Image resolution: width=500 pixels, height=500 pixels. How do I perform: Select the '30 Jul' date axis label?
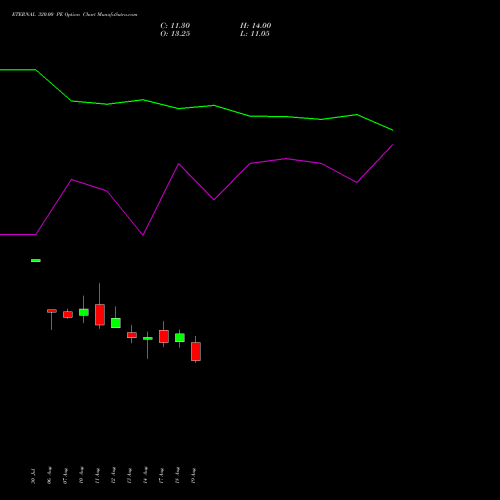(x=33, y=477)
